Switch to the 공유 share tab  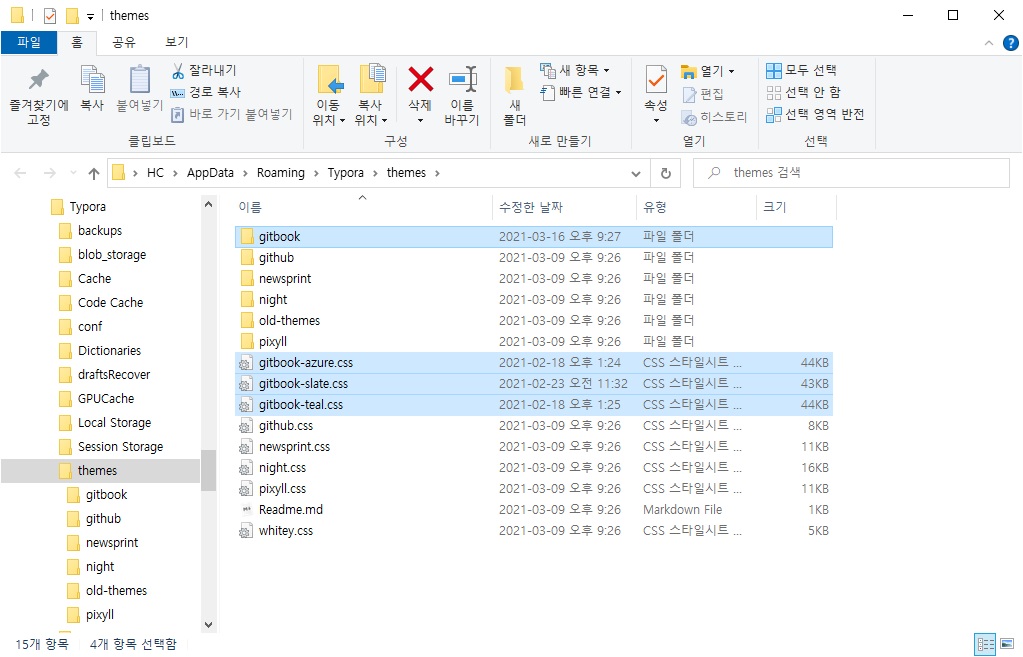(123, 42)
